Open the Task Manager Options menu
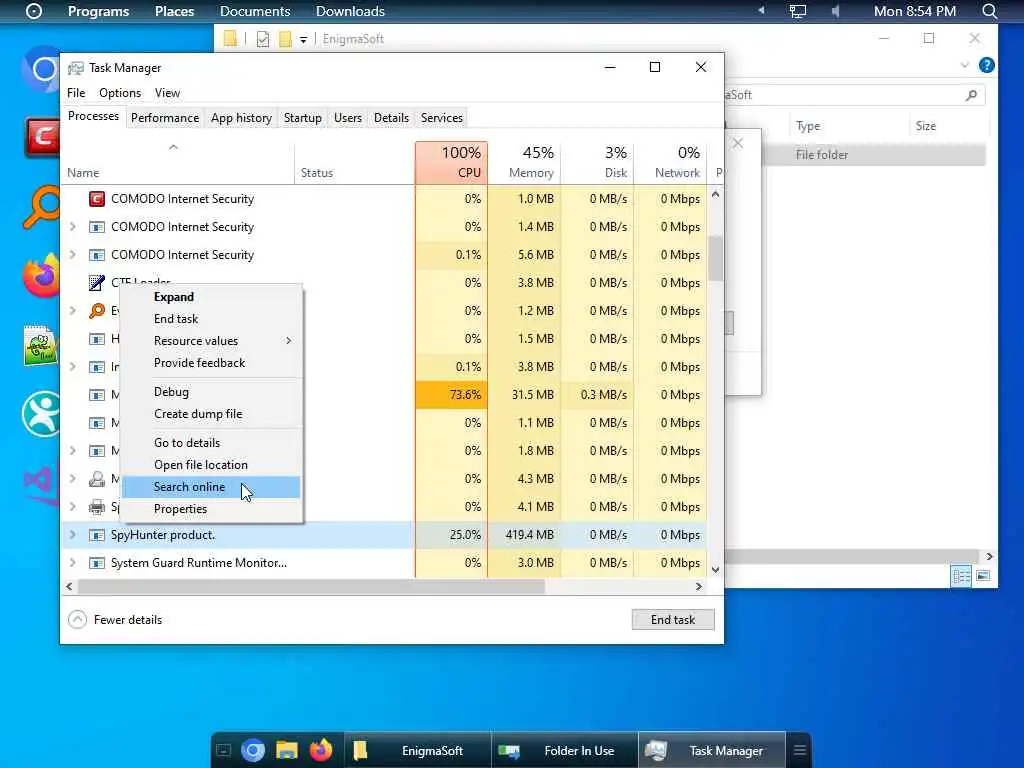The image size is (1024, 768). [120, 93]
